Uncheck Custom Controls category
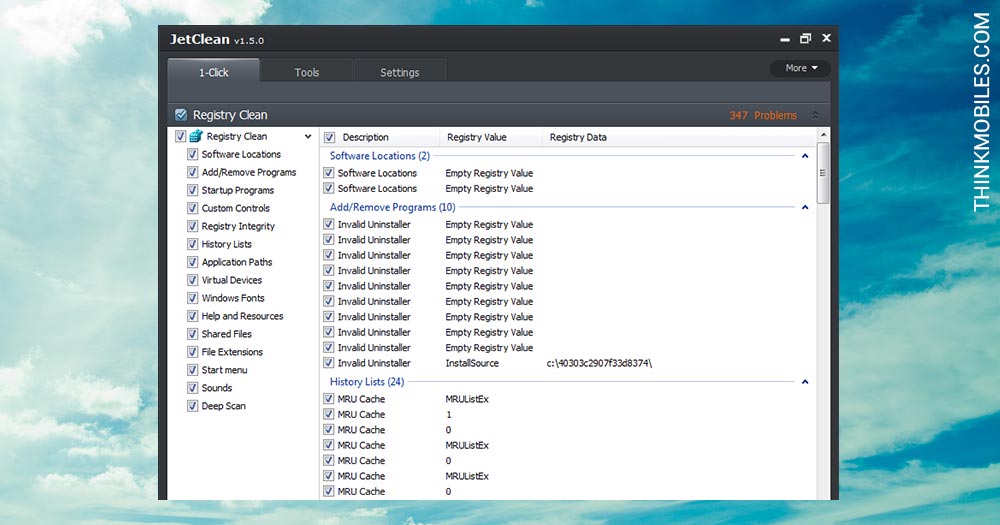Image resolution: width=1000 pixels, height=525 pixels. click(x=192, y=208)
